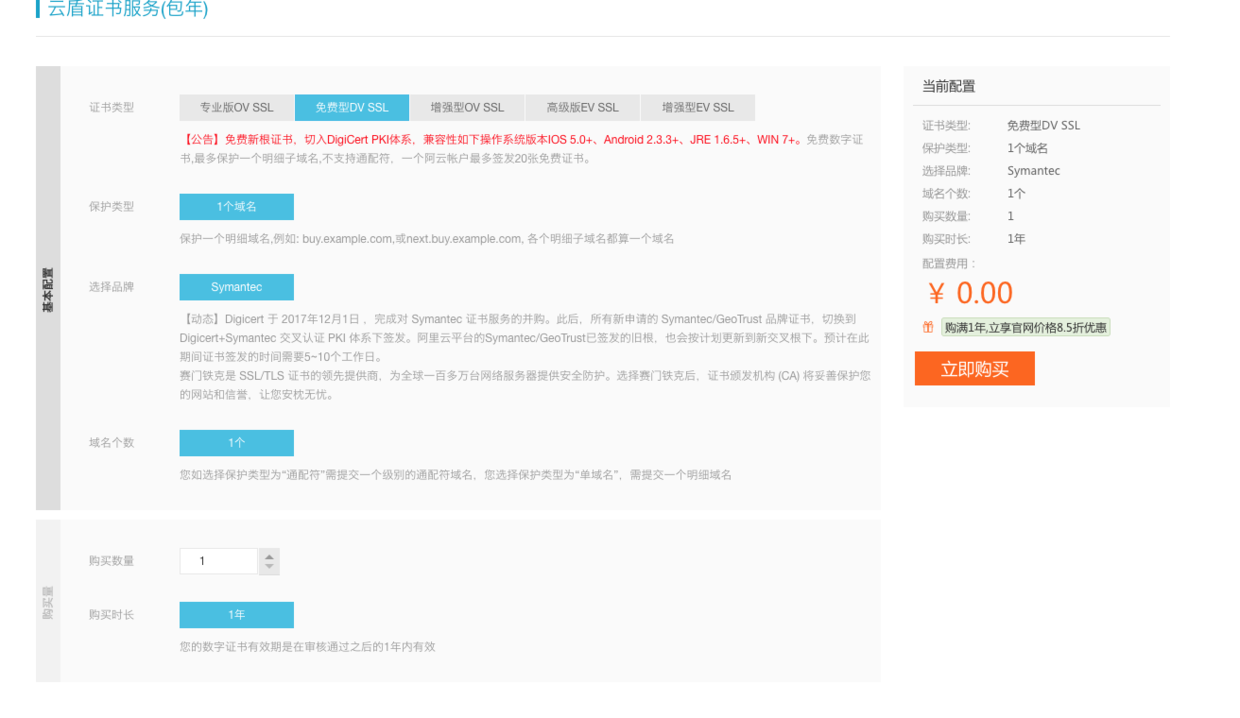Click the 保护类型 label in the form
Screen dimensions: 1240x718
click(x=111, y=207)
